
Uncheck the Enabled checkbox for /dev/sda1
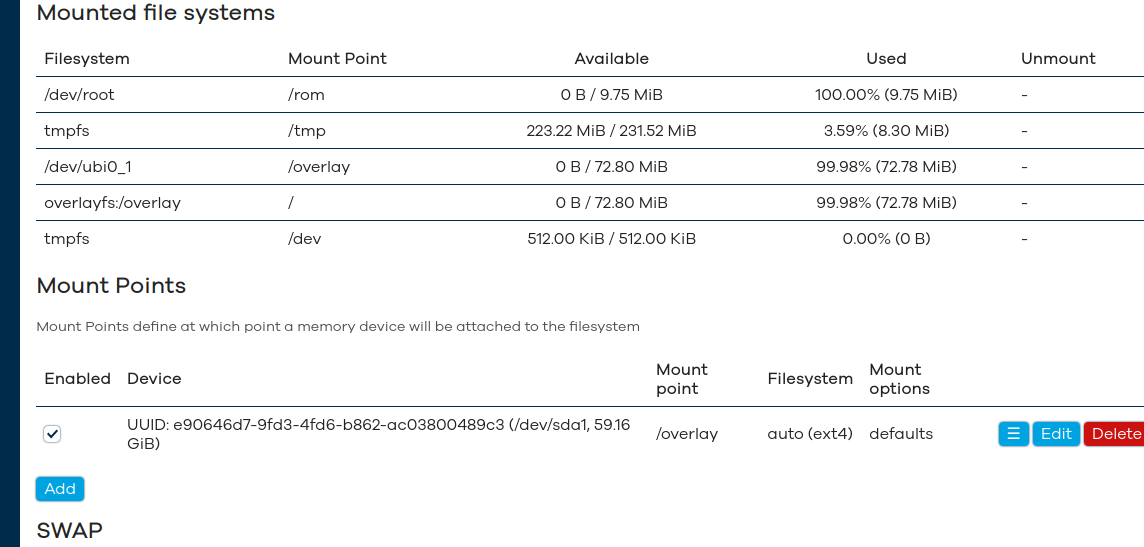(52, 434)
